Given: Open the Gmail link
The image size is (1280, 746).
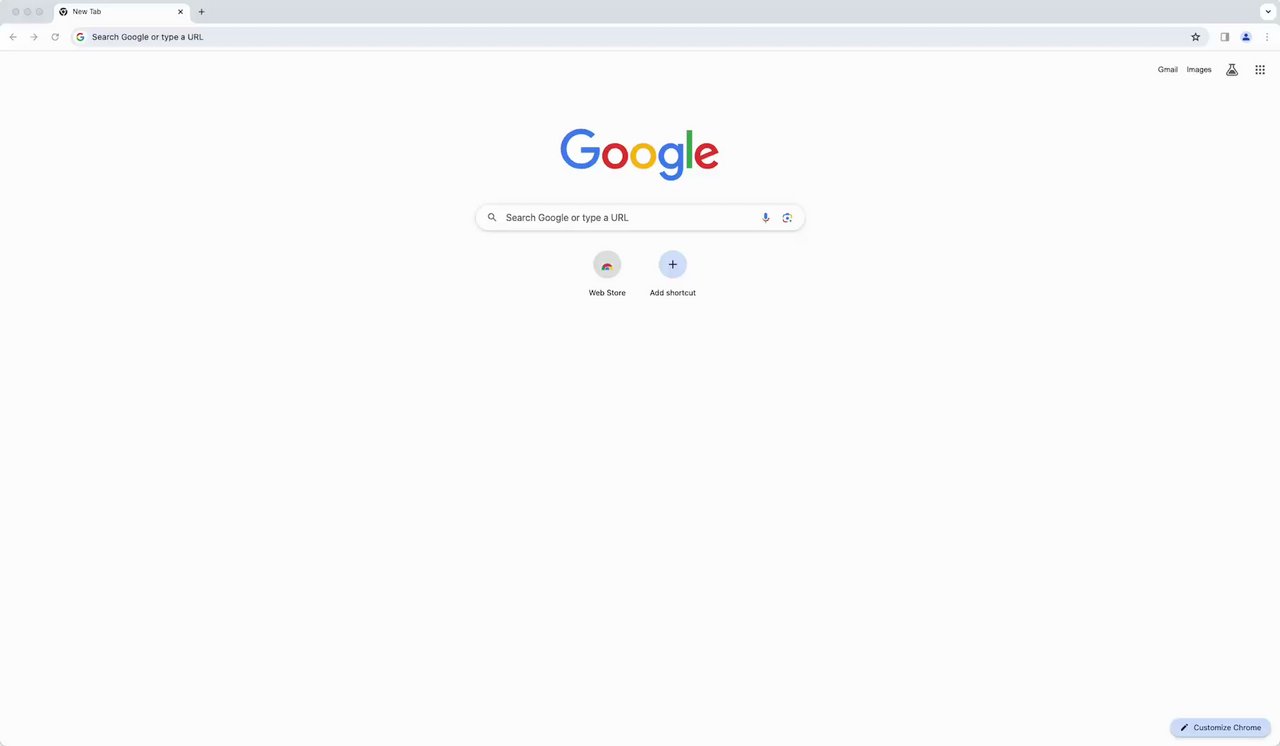Looking at the screenshot, I should pyautogui.click(x=1167, y=70).
